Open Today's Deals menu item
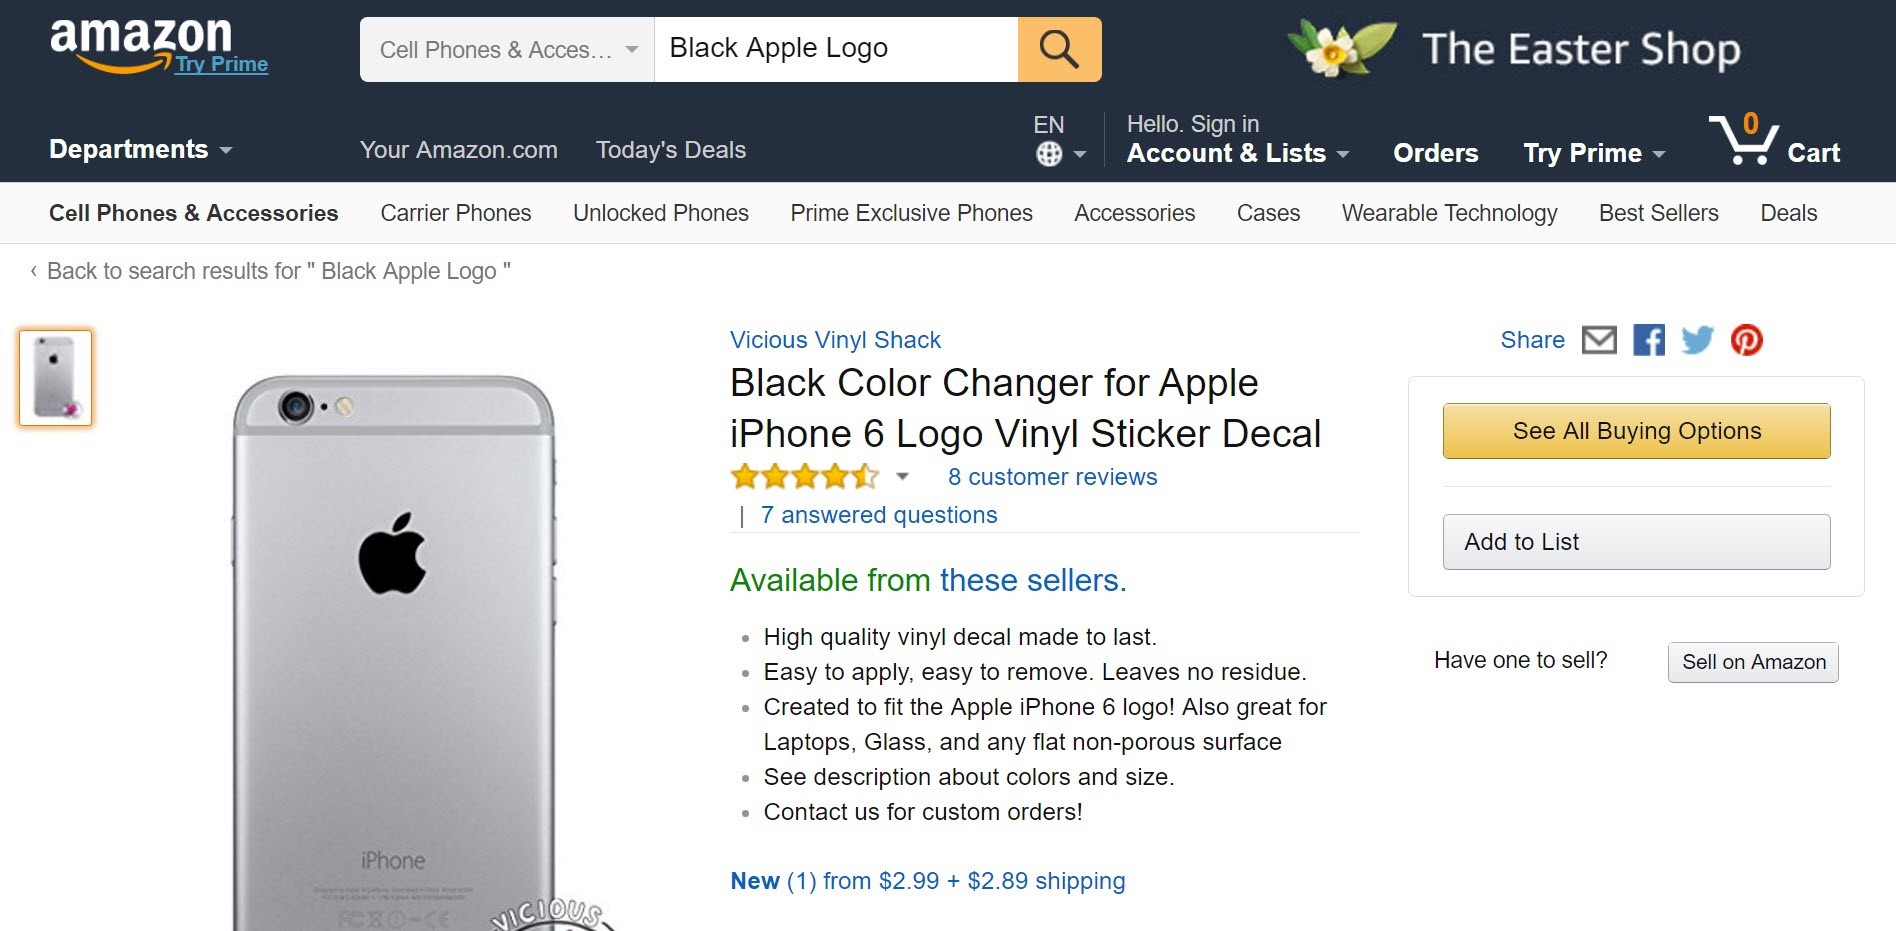 (x=670, y=150)
